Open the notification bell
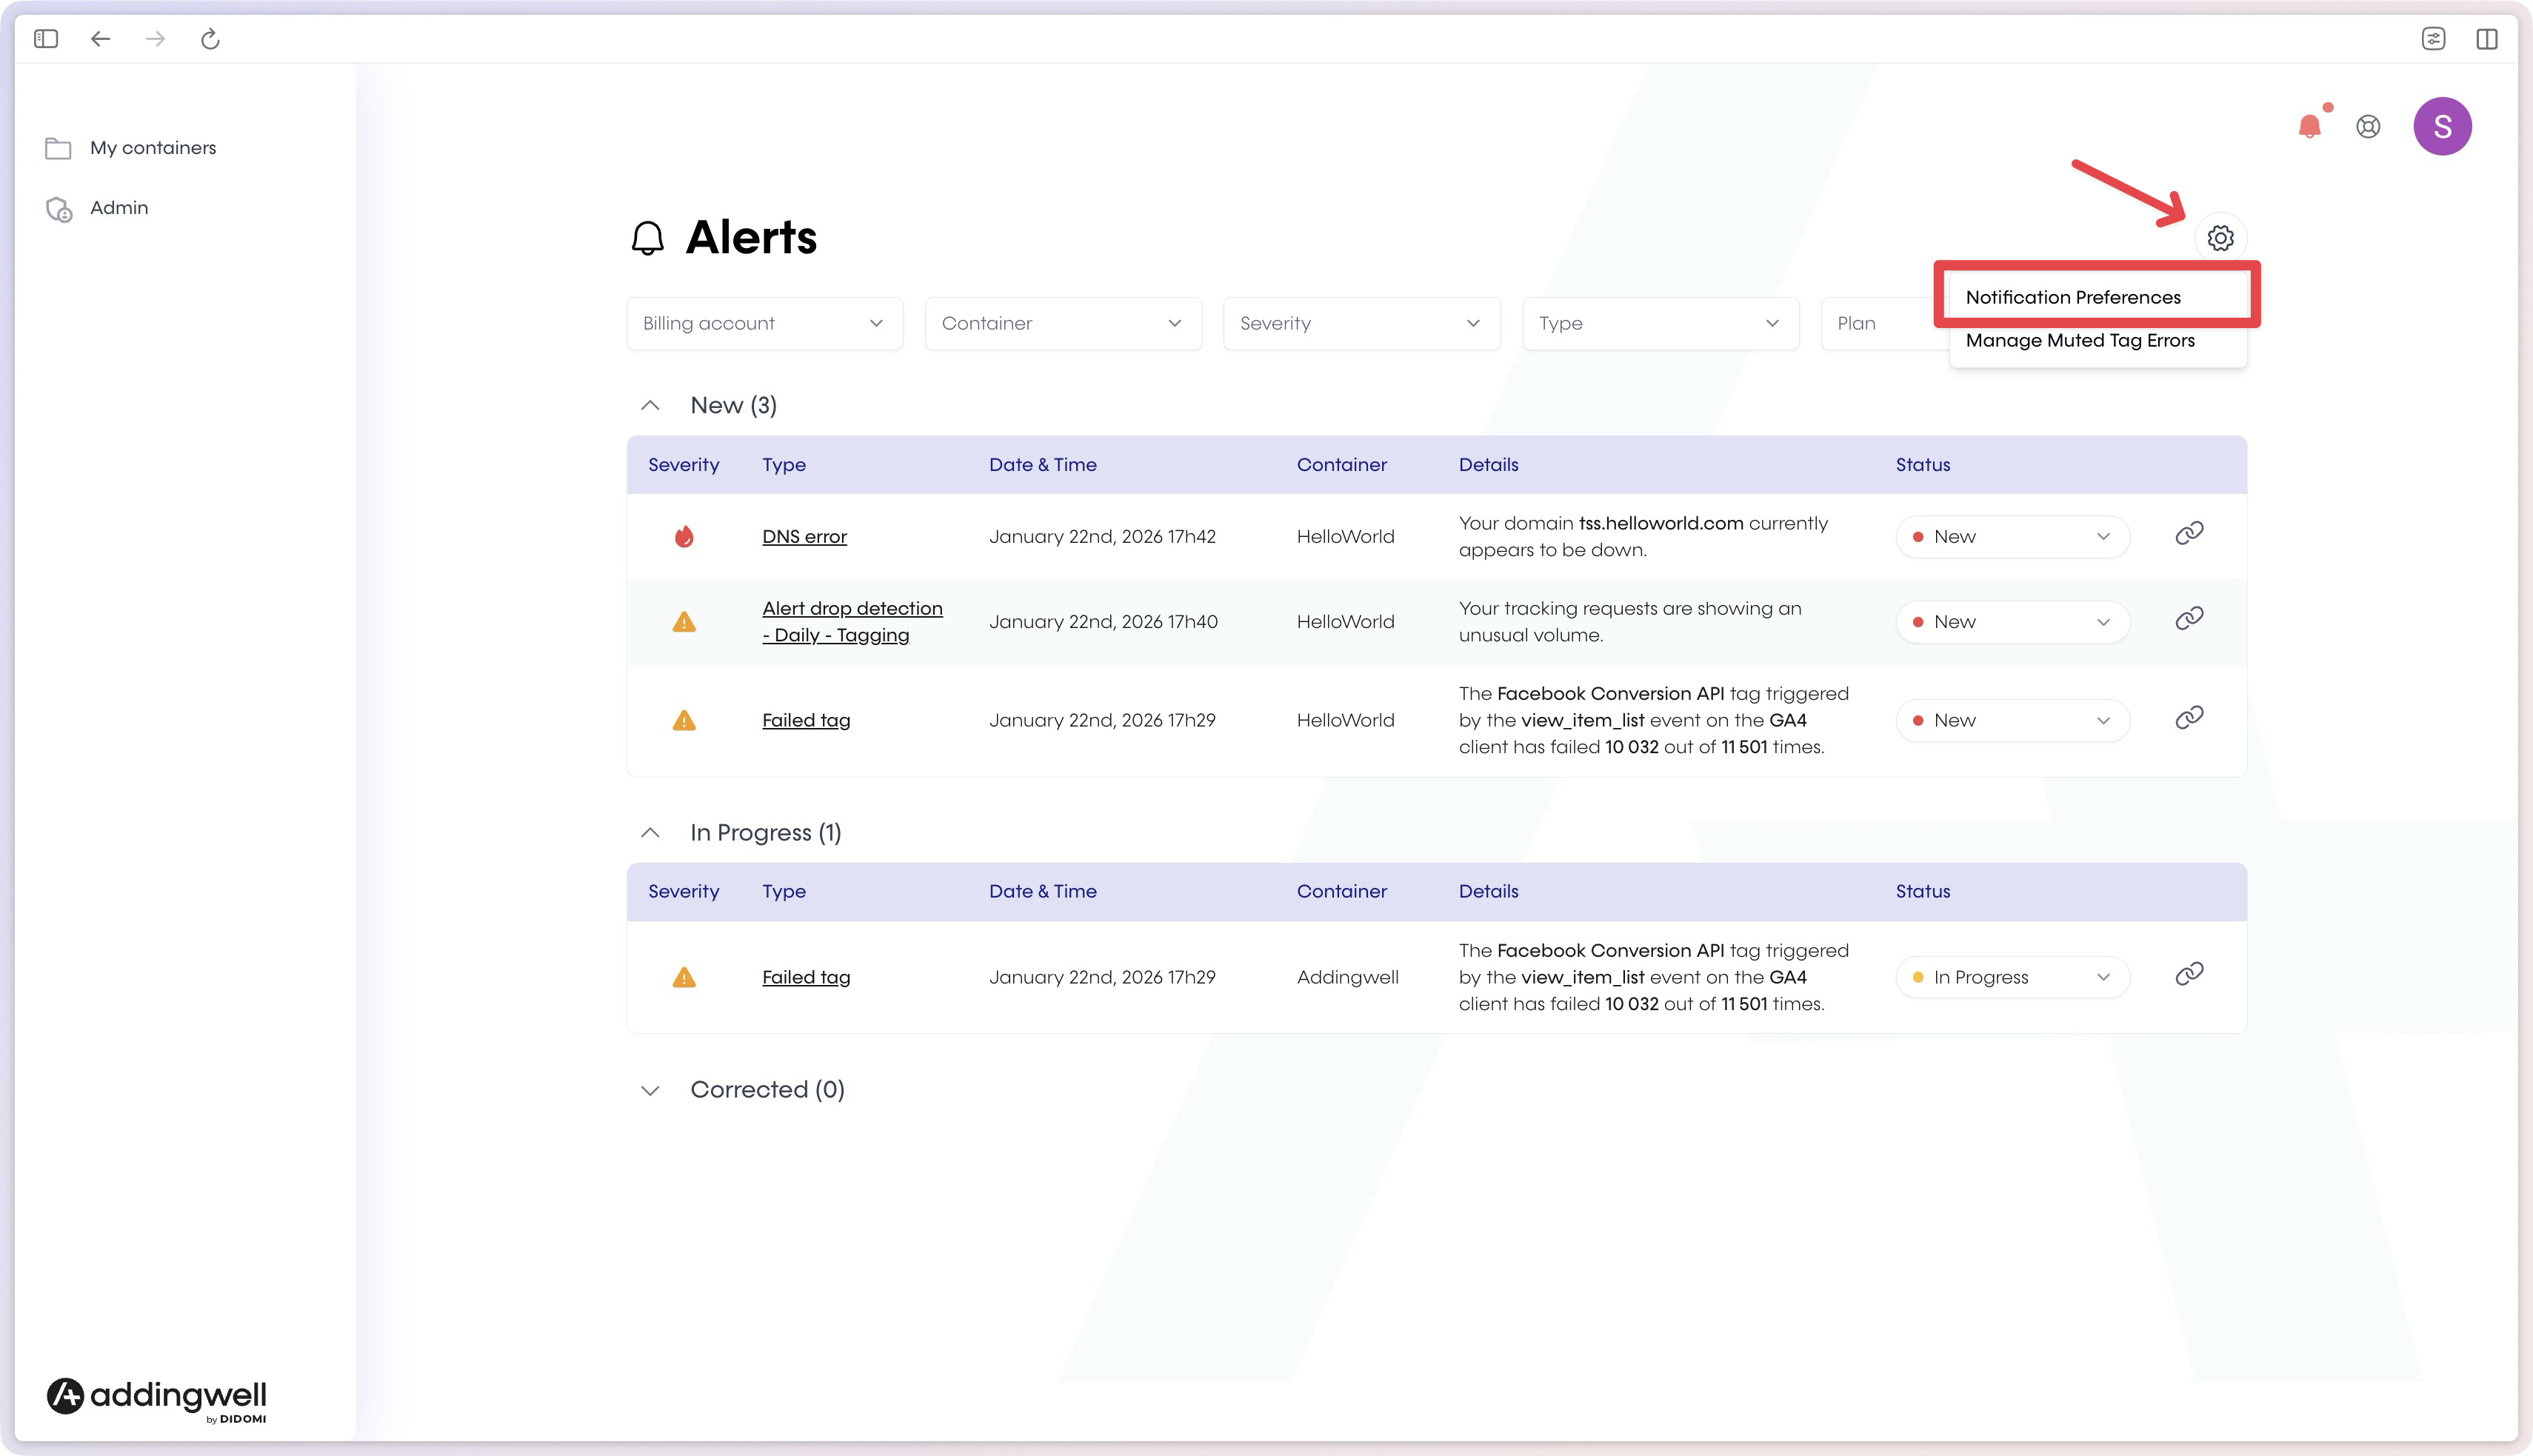 (x=2311, y=126)
